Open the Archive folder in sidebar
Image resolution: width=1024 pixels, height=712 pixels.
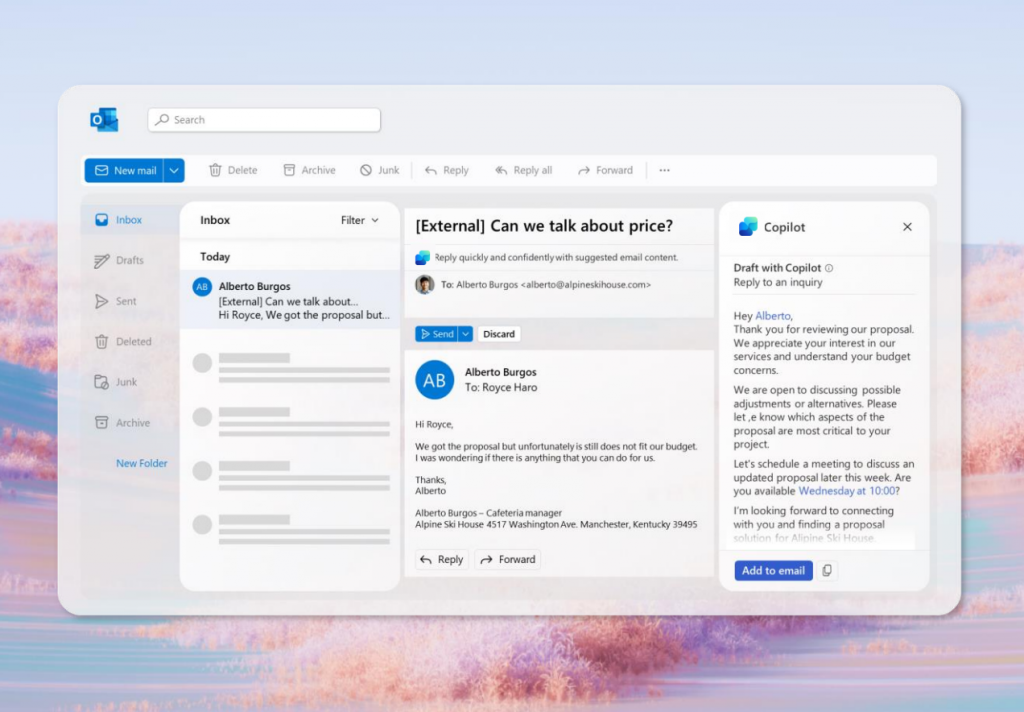coord(122,423)
